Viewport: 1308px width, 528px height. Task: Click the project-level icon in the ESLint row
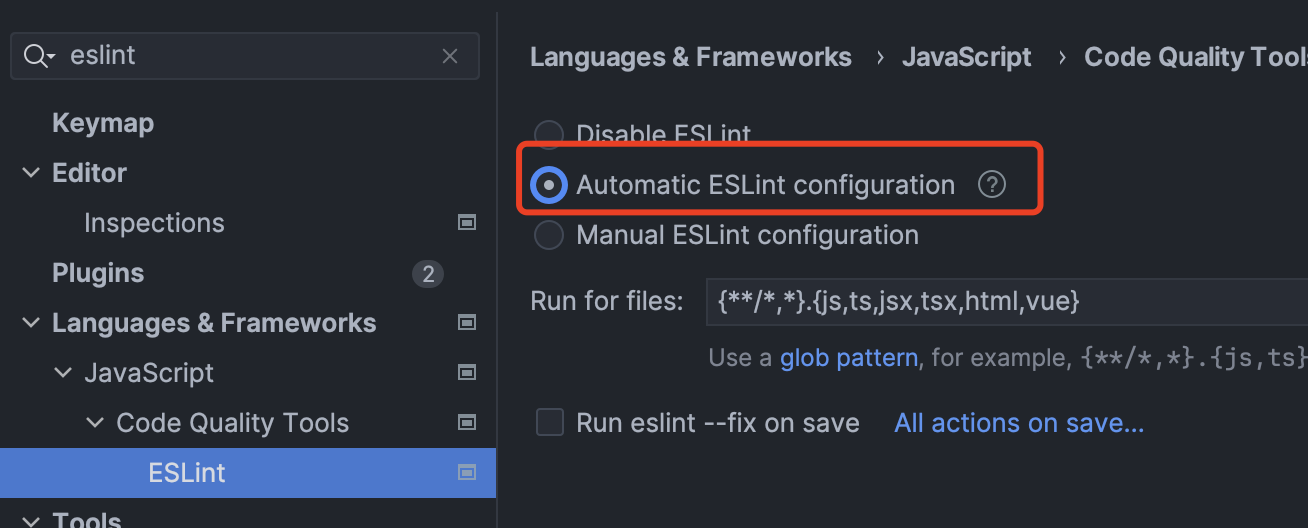click(466, 473)
